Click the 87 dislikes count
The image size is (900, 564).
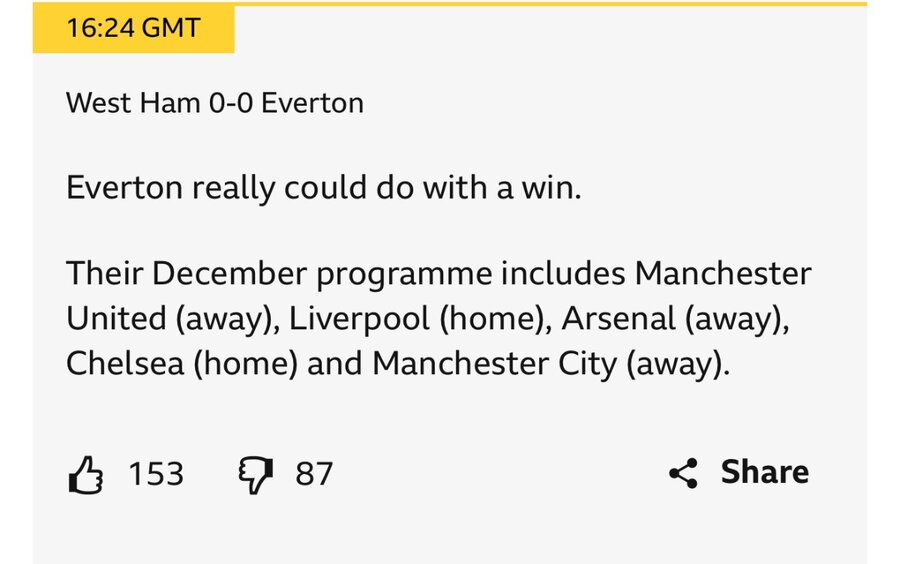tap(314, 474)
